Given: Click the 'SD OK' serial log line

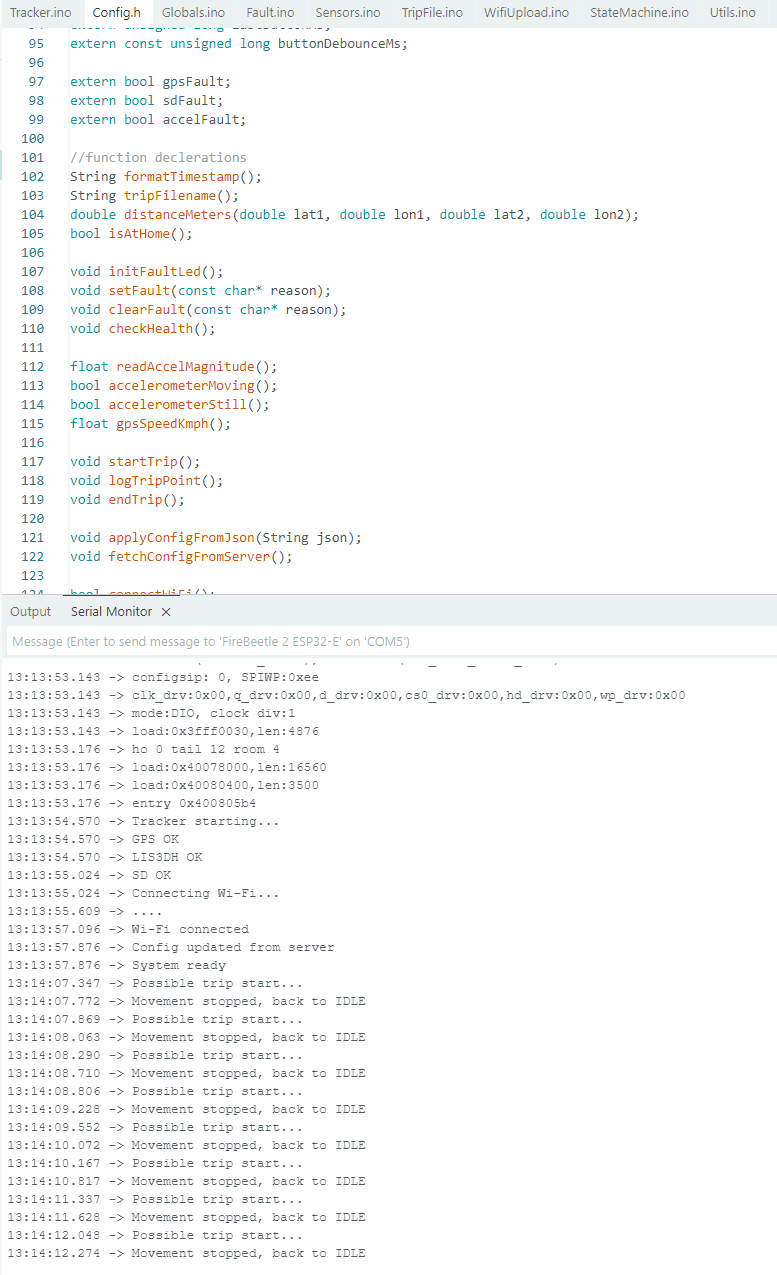Looking at the screenshot, I should click(x=89, y=875).
